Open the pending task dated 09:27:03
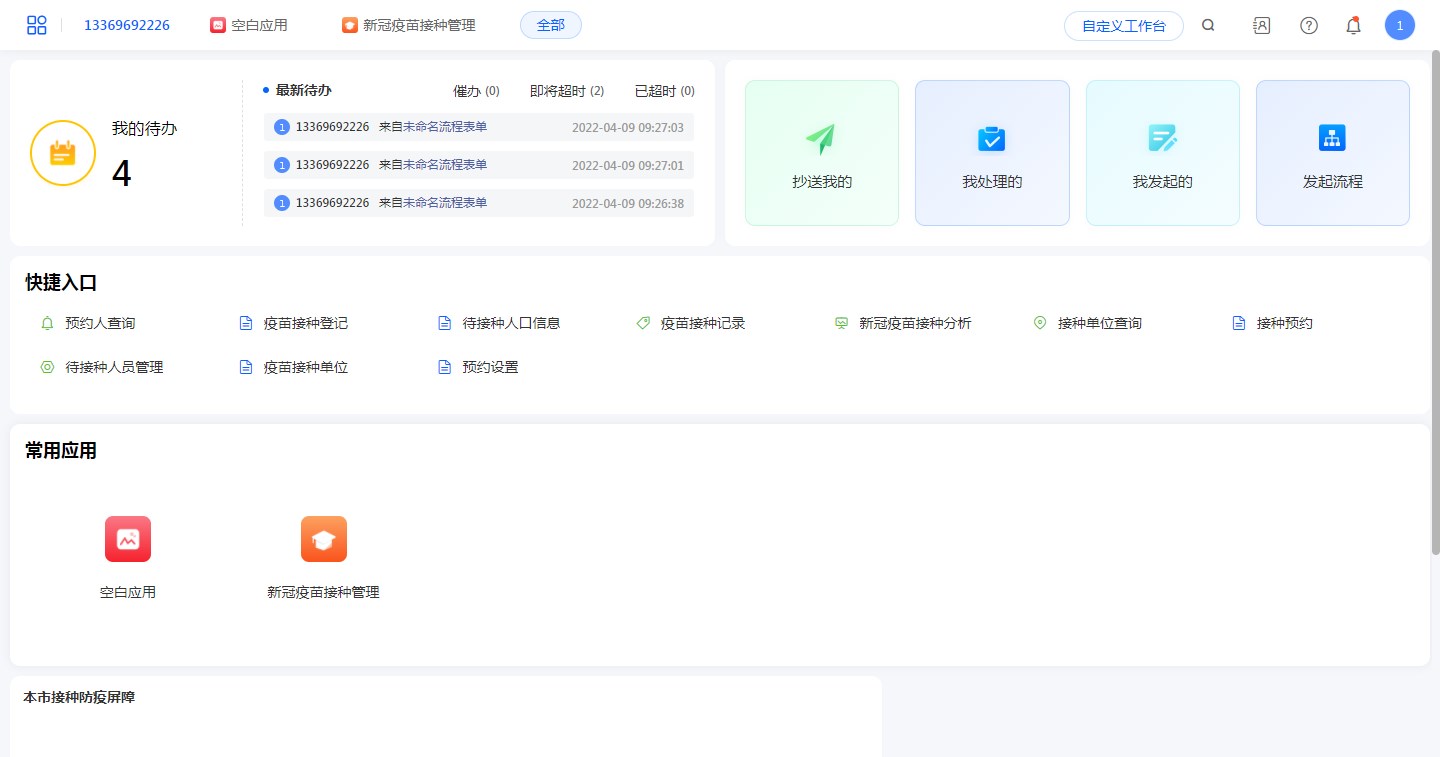This screenshot has width=1440, height=757. tap(478, 127)
